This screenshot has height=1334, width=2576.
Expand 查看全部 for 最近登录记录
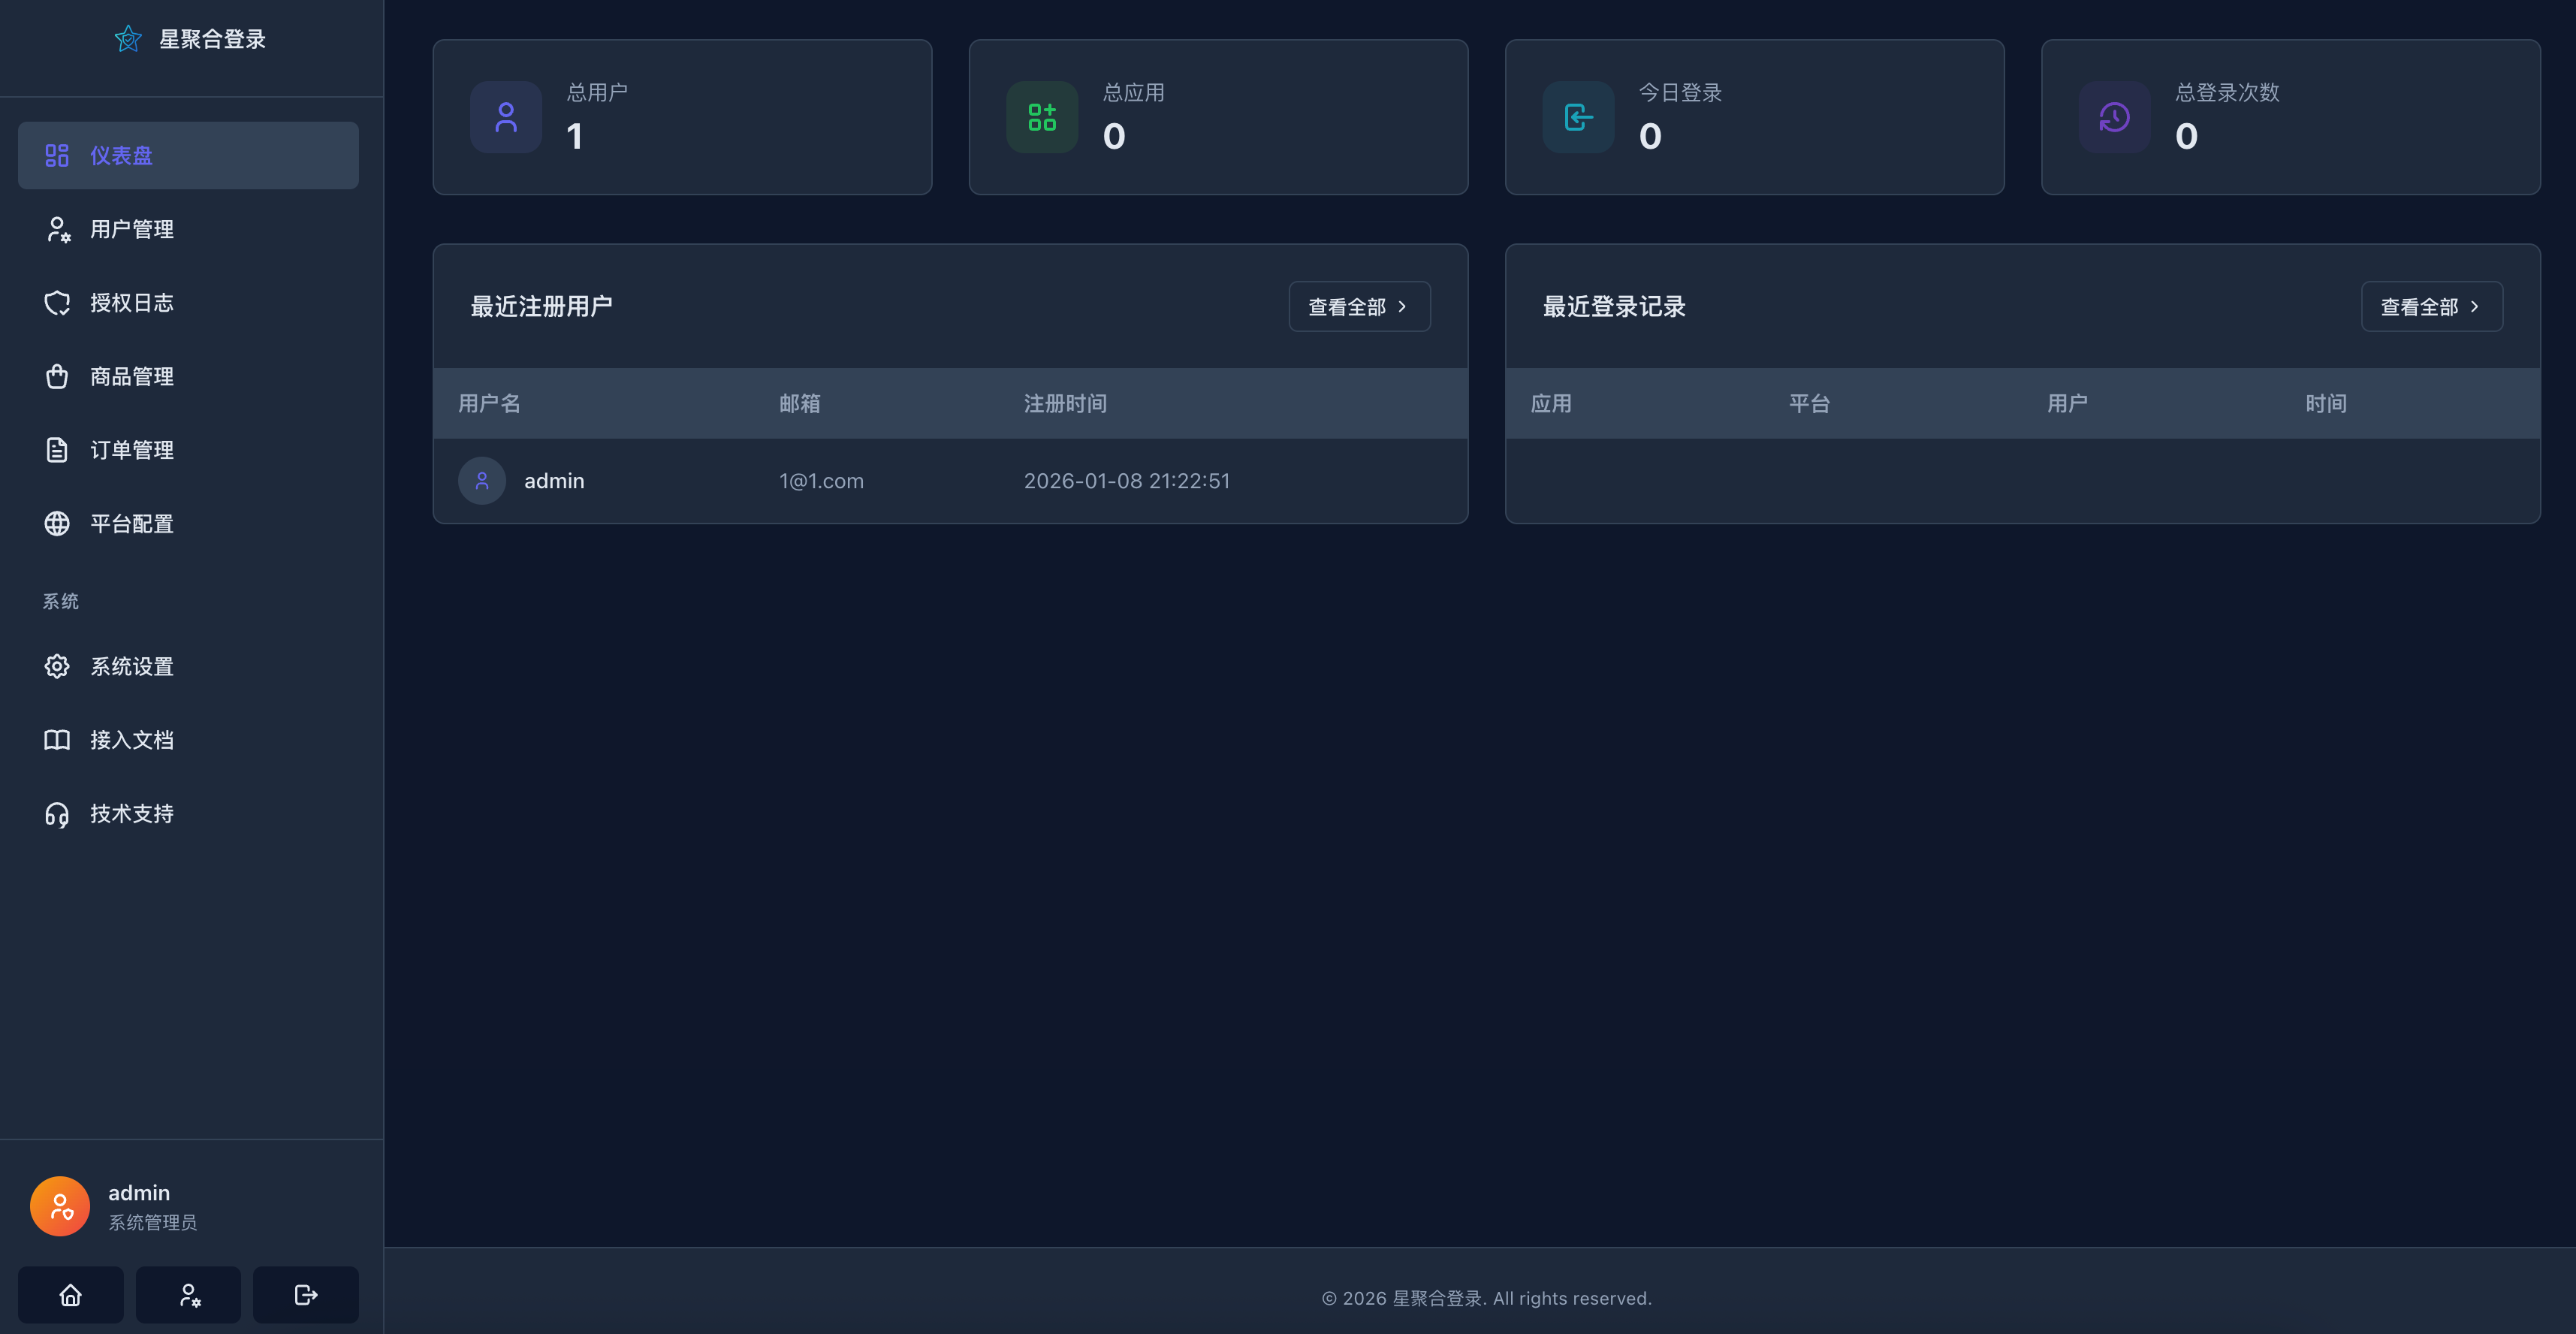pyautogui.click(x=2430, y=306)
